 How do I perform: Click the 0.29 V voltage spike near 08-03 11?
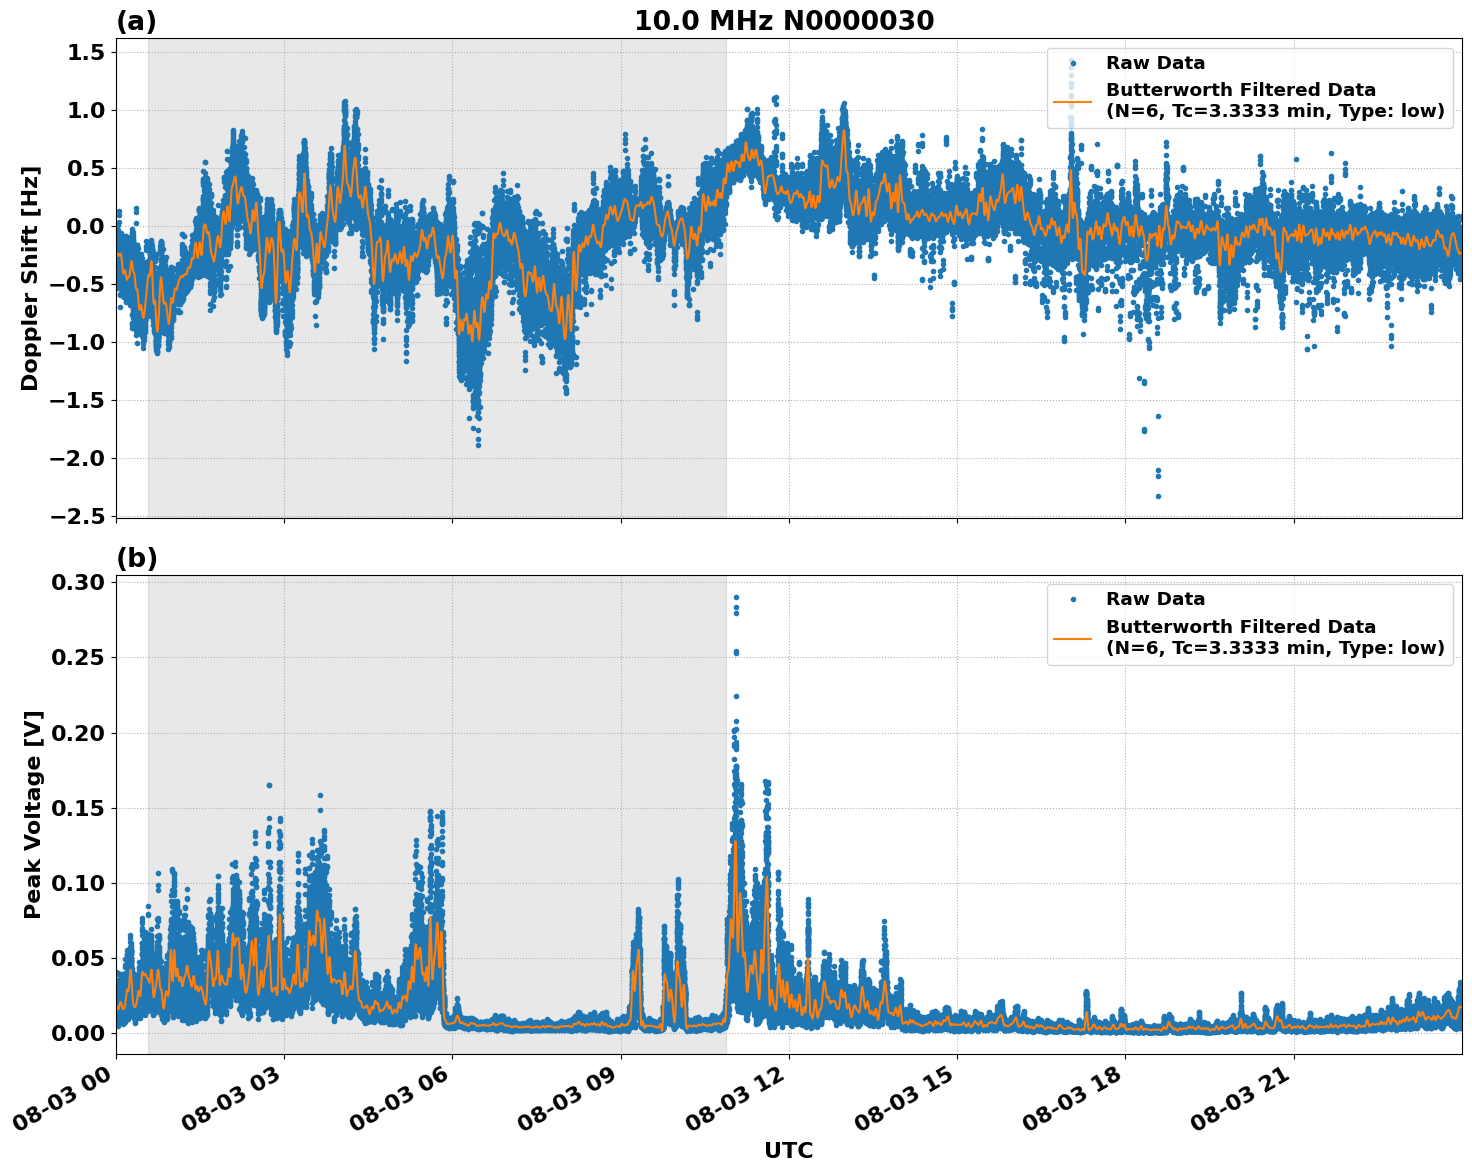736,595
